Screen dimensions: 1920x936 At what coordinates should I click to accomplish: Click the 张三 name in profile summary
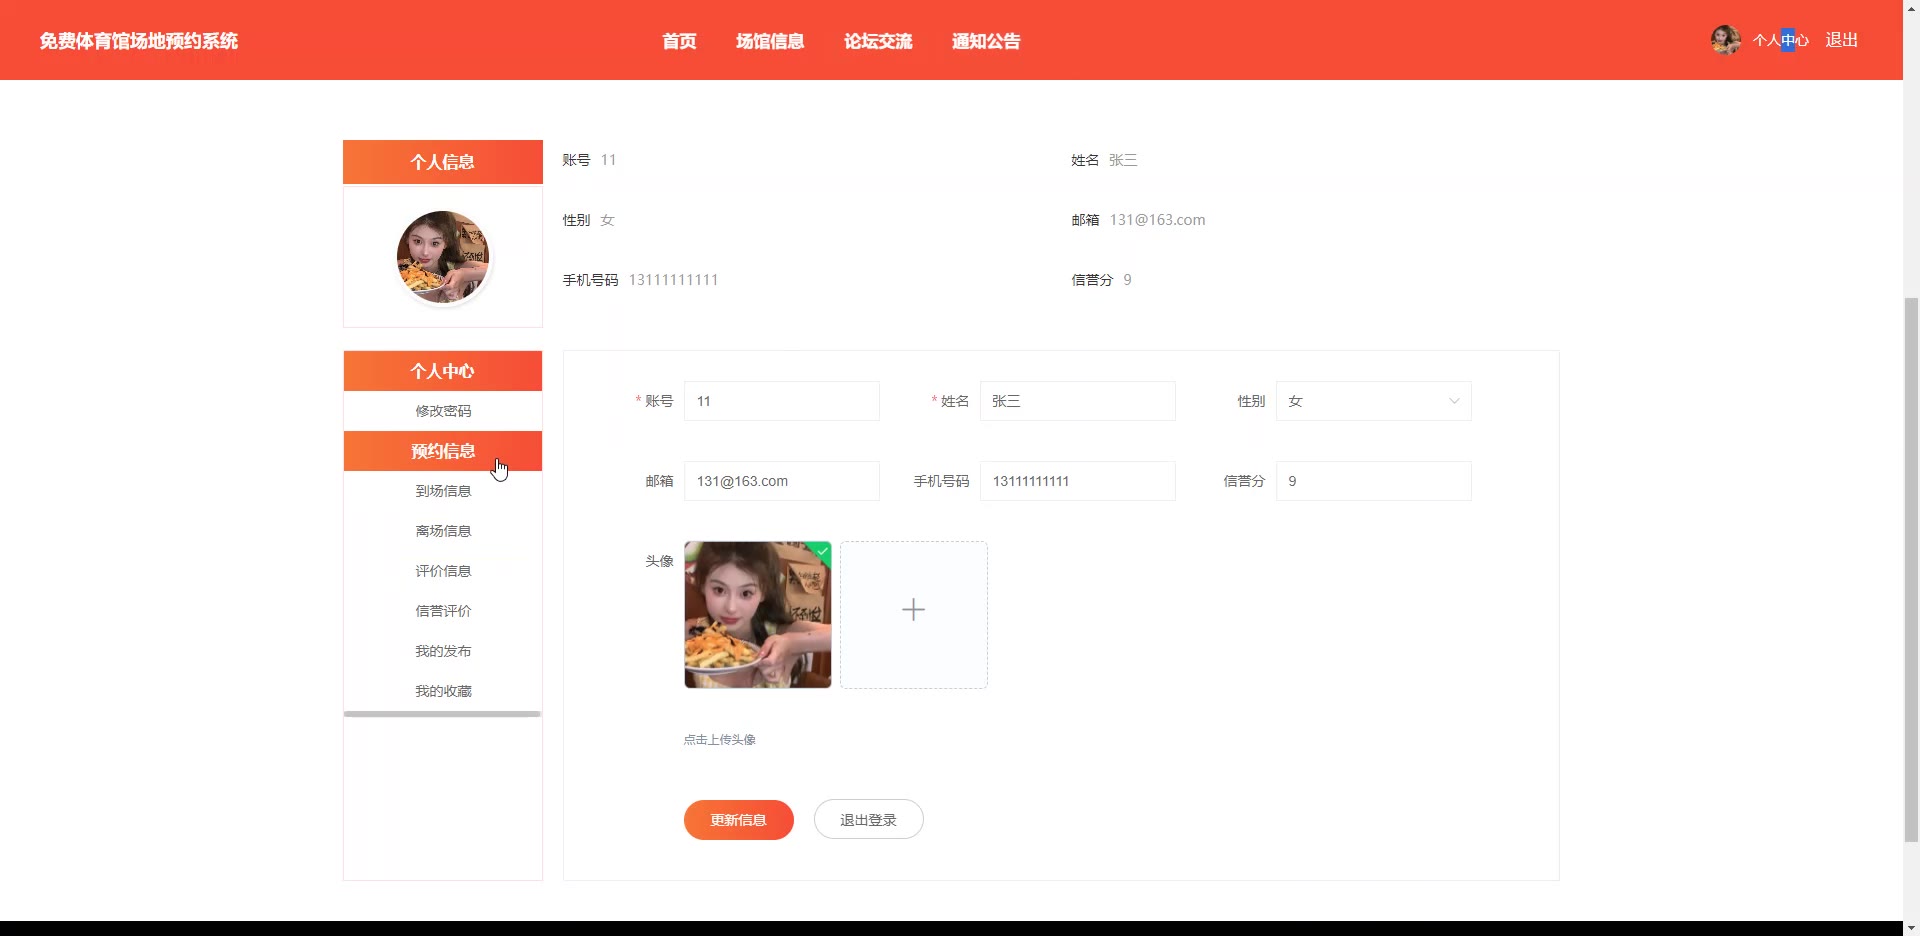(x=1123, y=160)
